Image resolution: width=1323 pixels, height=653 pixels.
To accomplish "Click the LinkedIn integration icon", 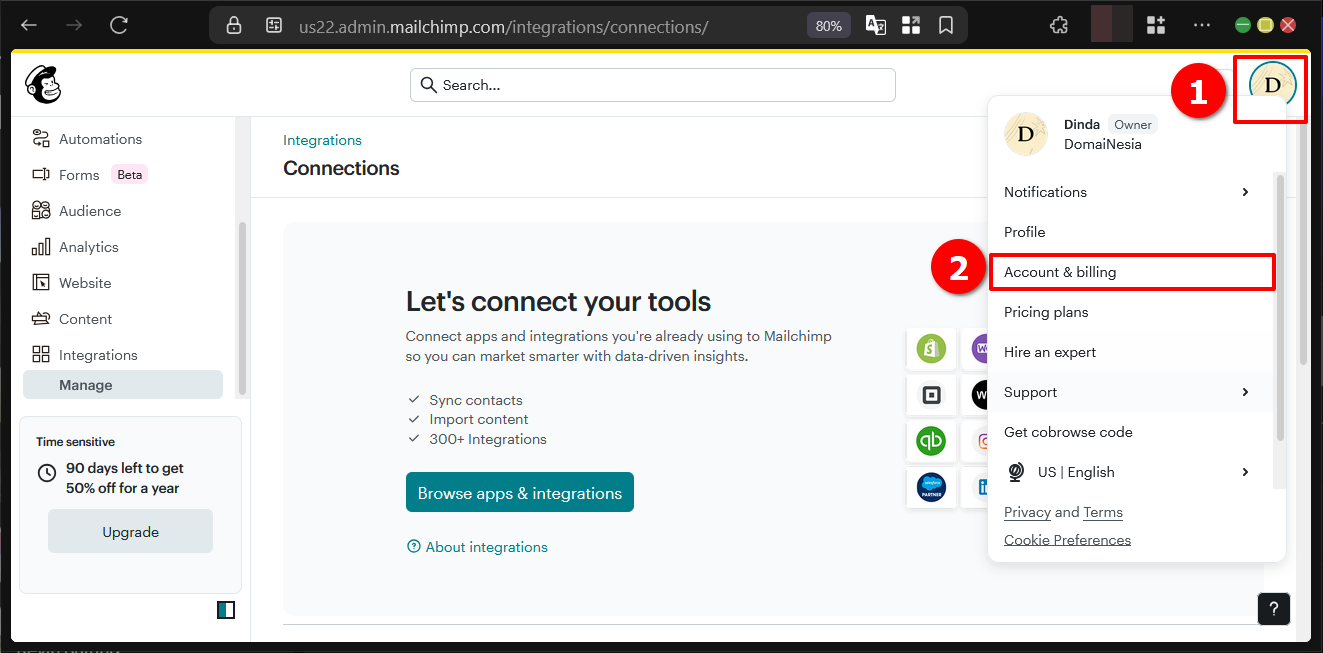I will pyautogui.click(x=984, y=487).
